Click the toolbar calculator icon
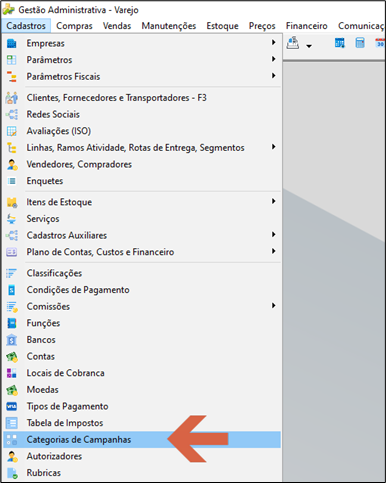Image resolution: width=386 pixels, height=483 pixels. pyautogui.click(x=360, y=43)
